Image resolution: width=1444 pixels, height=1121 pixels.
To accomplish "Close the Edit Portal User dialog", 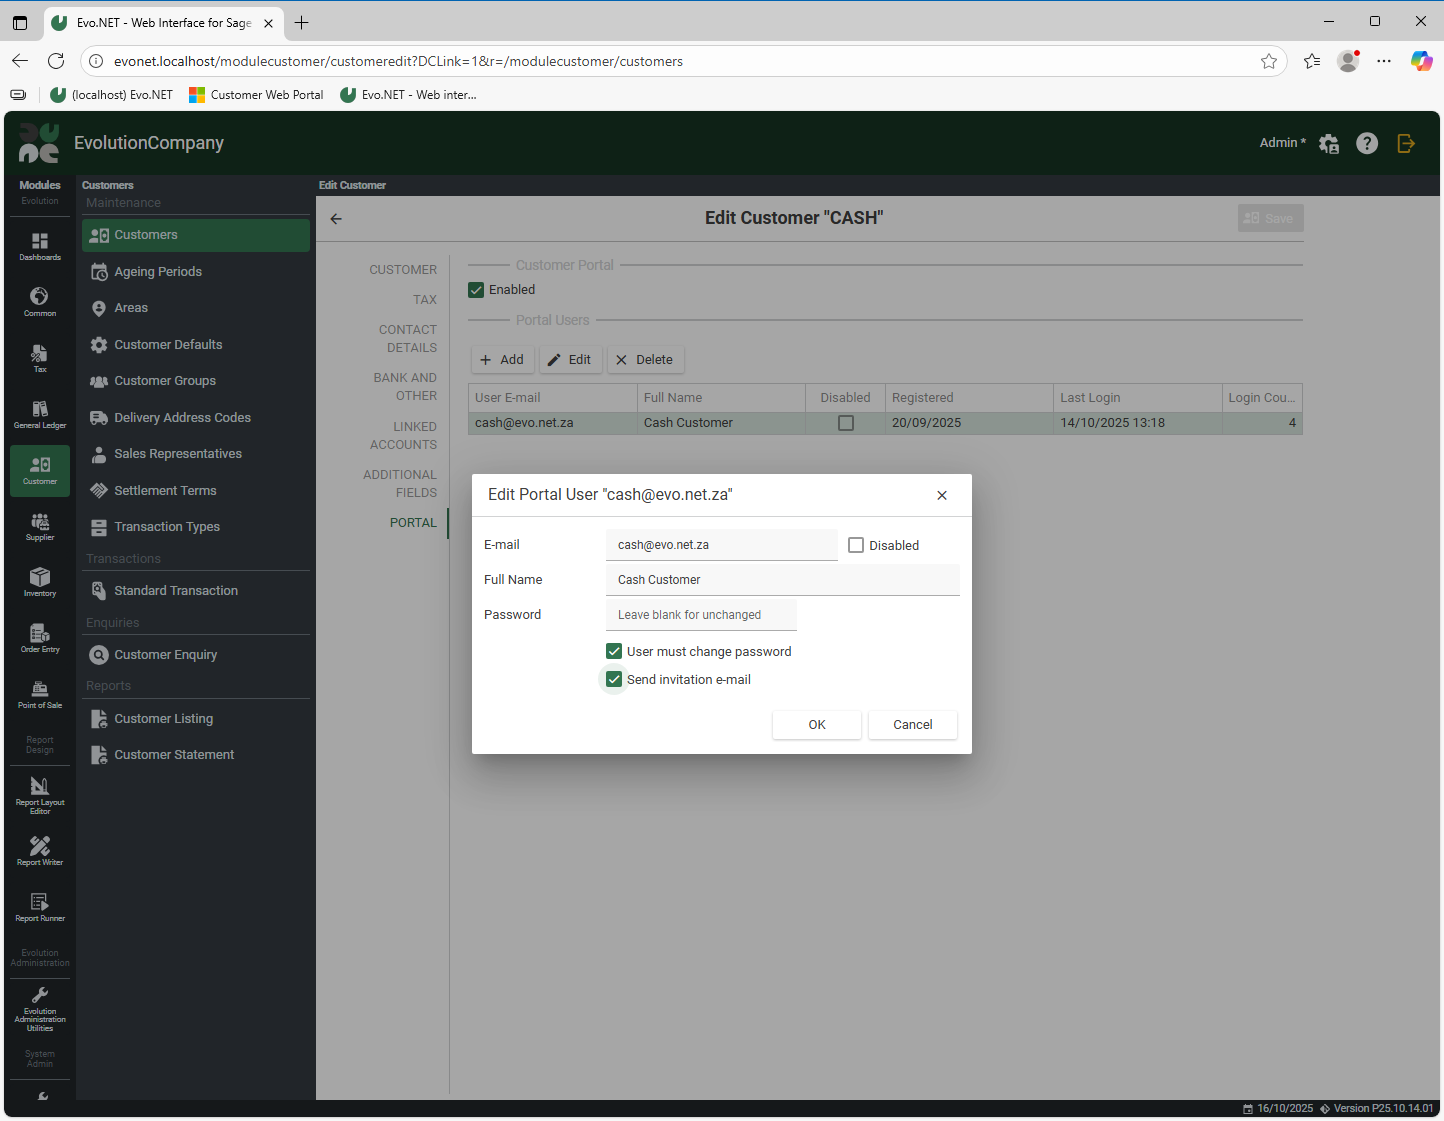I will pyautogui.click(x=941, y=495).
